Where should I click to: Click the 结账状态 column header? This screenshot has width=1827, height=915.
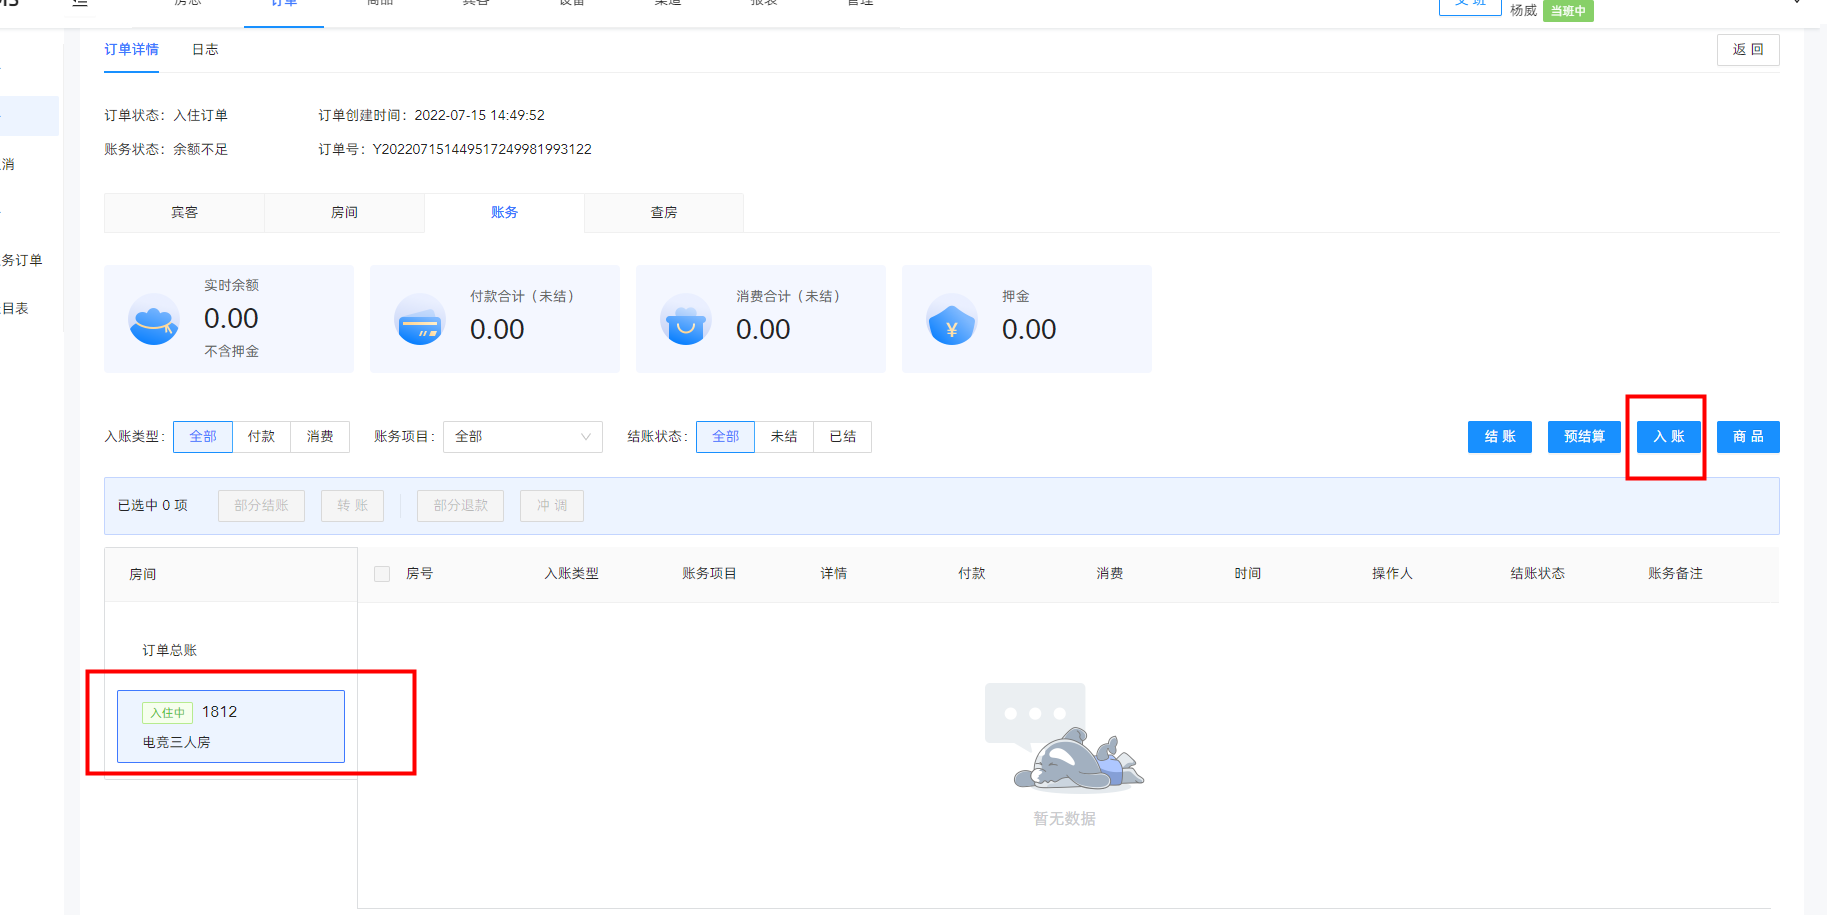(1537, 574)
